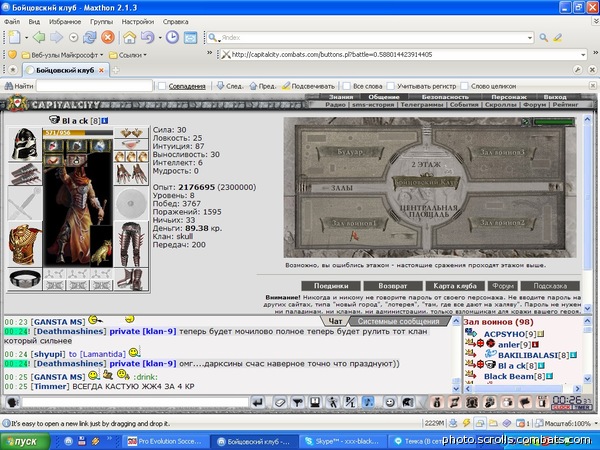Click the green Back navigation arrow

pyautogui.click(x=39, y=38)
